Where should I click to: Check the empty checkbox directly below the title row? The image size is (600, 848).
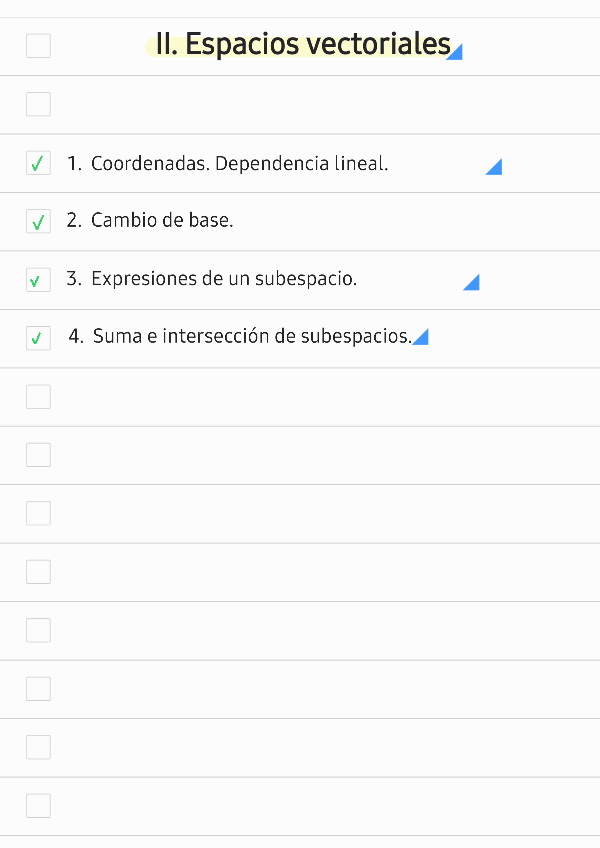38,104
